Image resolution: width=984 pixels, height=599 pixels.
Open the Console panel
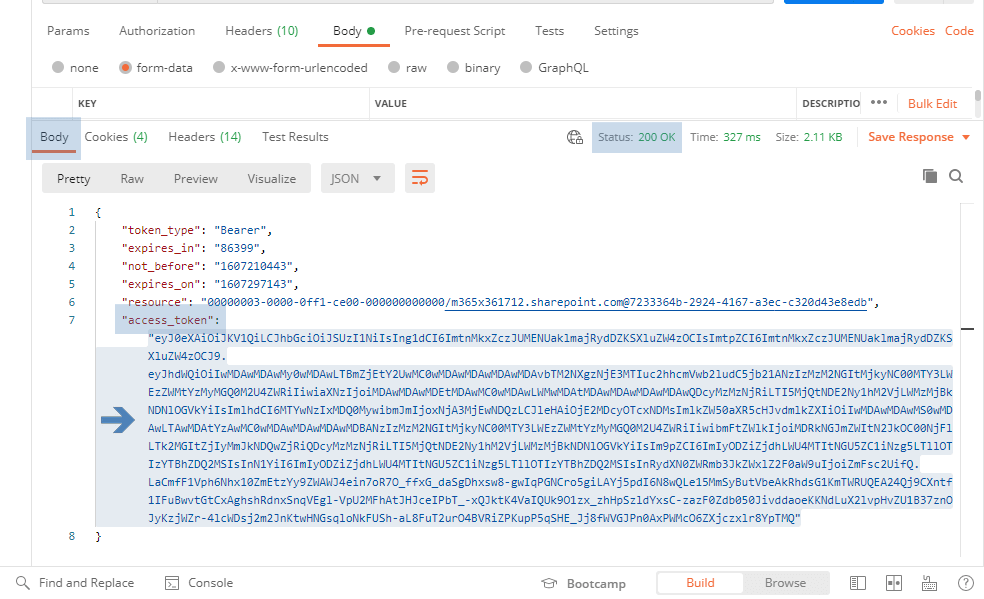(199, 583)
